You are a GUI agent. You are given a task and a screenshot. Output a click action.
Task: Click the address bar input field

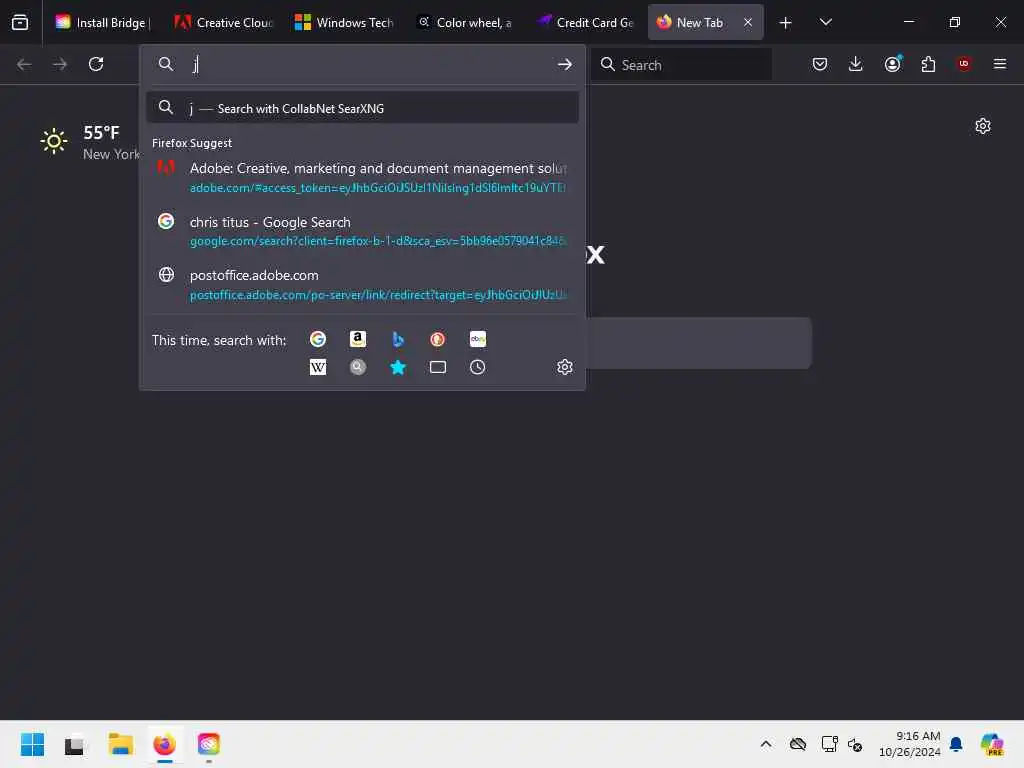click(372, 64)
